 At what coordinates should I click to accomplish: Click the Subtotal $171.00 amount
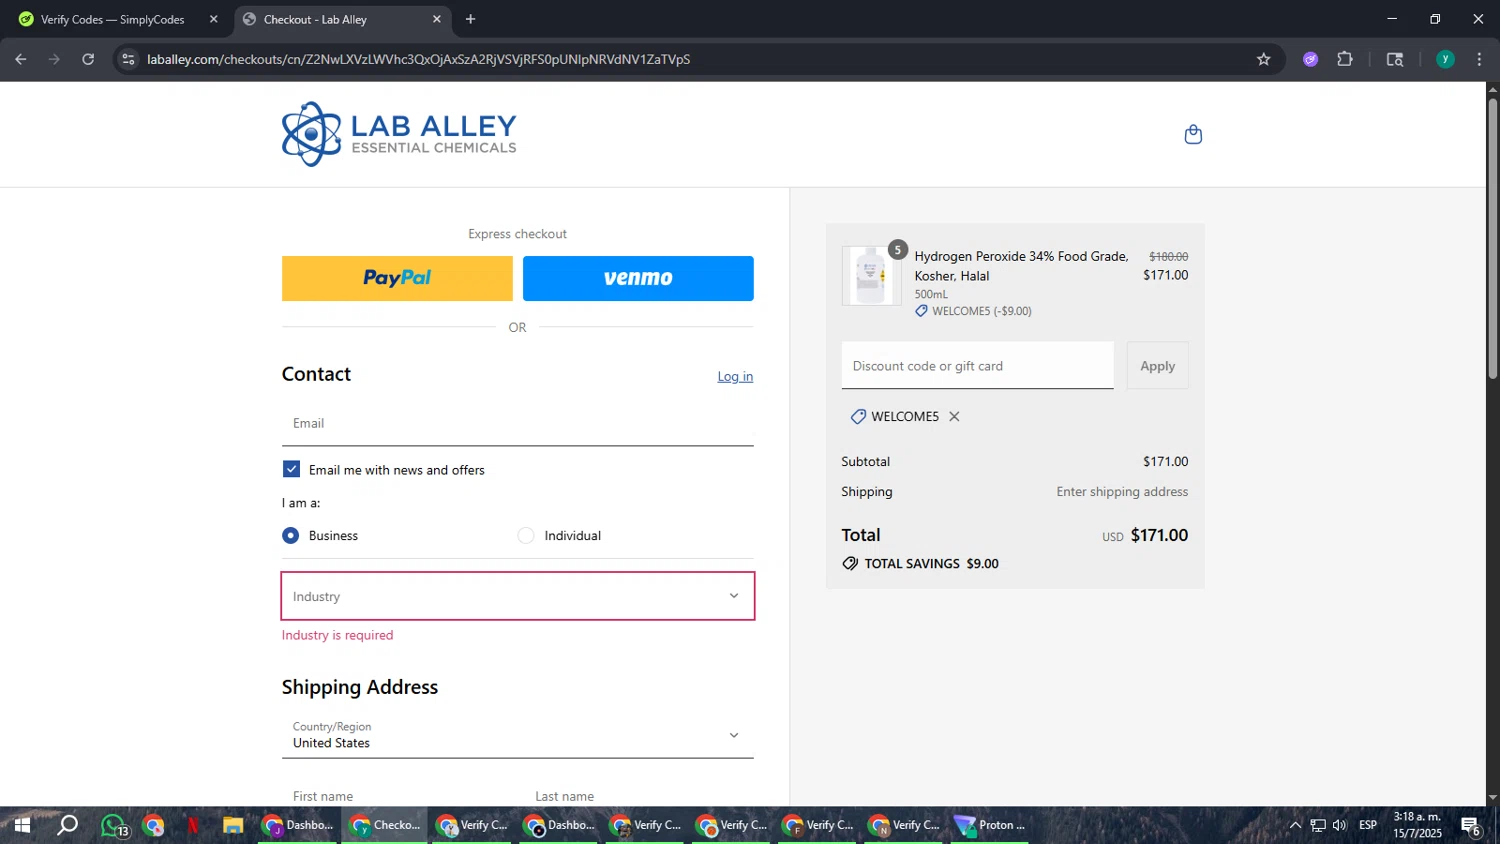coord(1166,462)
